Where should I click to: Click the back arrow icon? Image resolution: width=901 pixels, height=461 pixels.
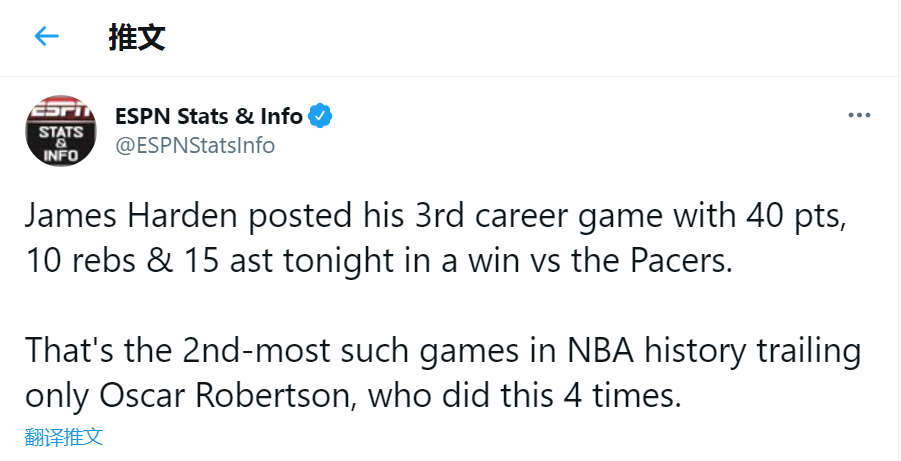pyautogui.click(x=47, y=37)
